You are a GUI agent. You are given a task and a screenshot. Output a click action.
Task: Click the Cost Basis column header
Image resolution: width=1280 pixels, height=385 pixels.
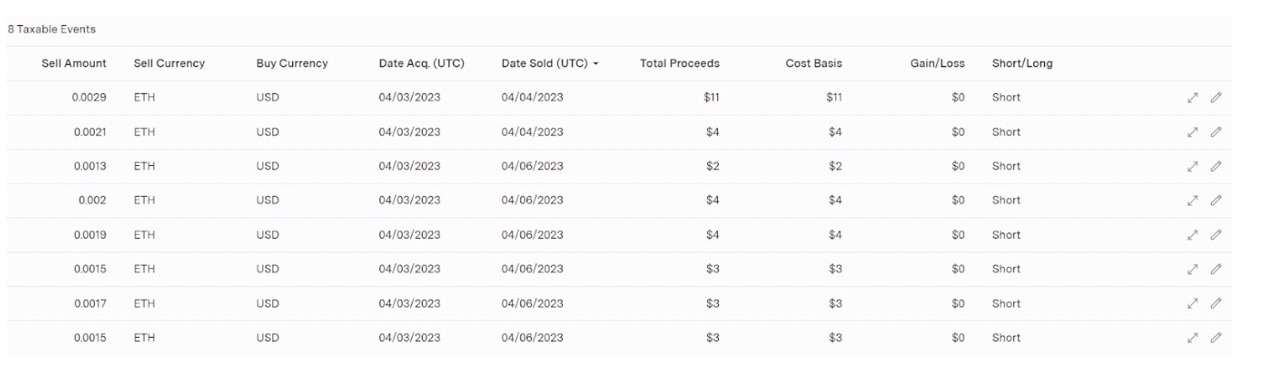click(x=814, y=64)
